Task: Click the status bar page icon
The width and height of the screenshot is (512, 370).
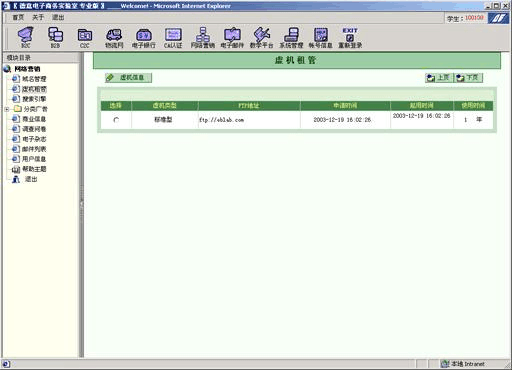Action: click(6, 364)
